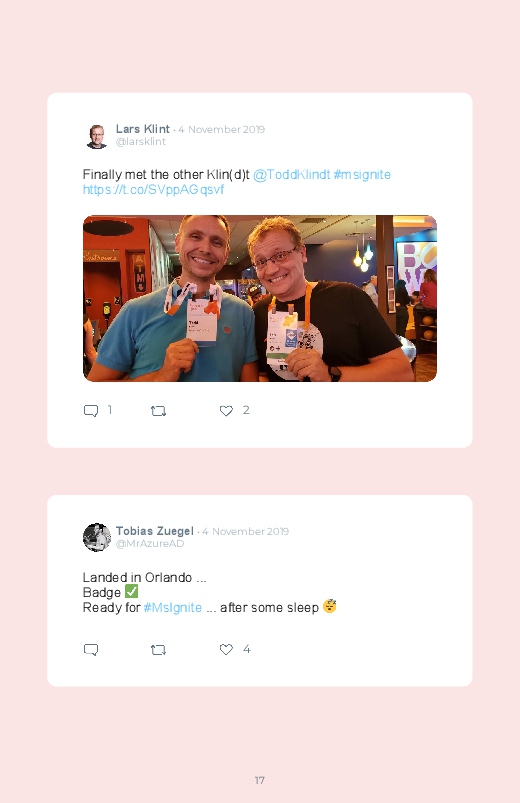Click the page number 17
Image resolution: width=520 pixels, height=803 pixels.
[260, 780]
